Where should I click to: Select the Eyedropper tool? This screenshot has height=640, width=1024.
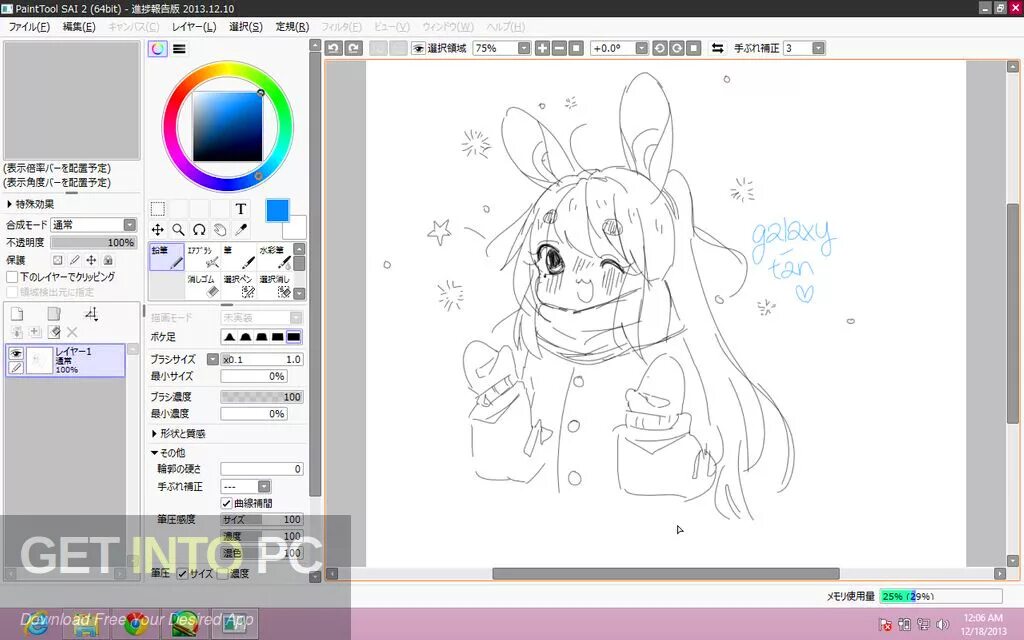click(241, 230)
